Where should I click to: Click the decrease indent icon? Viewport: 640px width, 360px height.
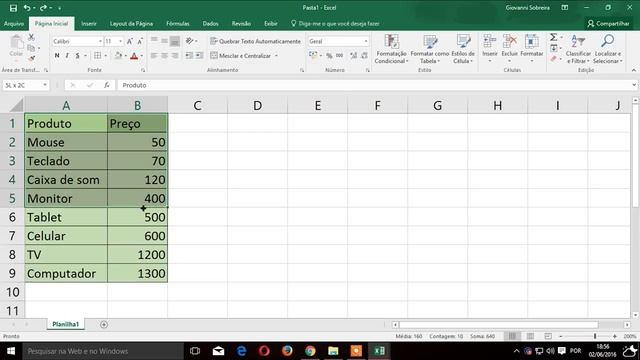[189, 55]
